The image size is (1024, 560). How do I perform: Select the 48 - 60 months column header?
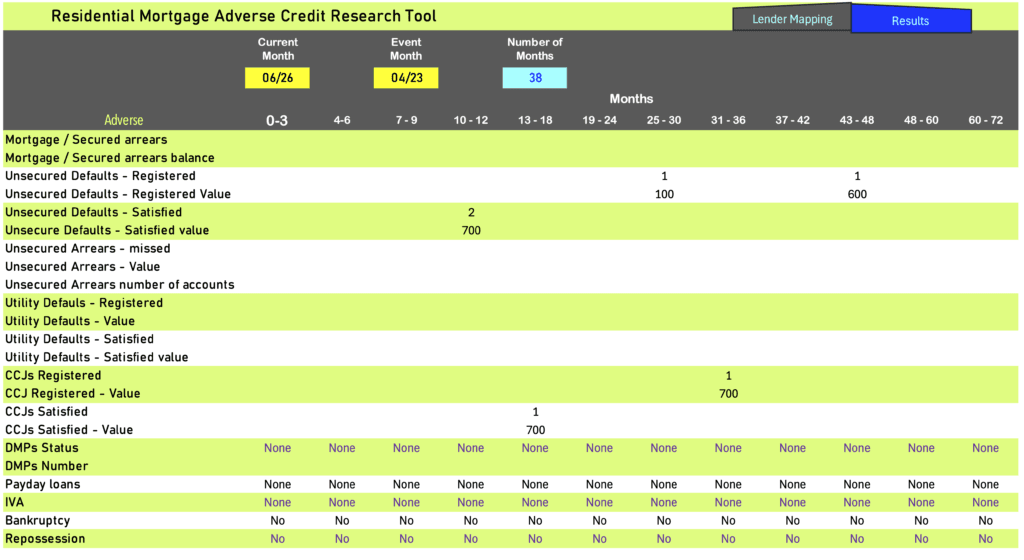tap(921, 120)
